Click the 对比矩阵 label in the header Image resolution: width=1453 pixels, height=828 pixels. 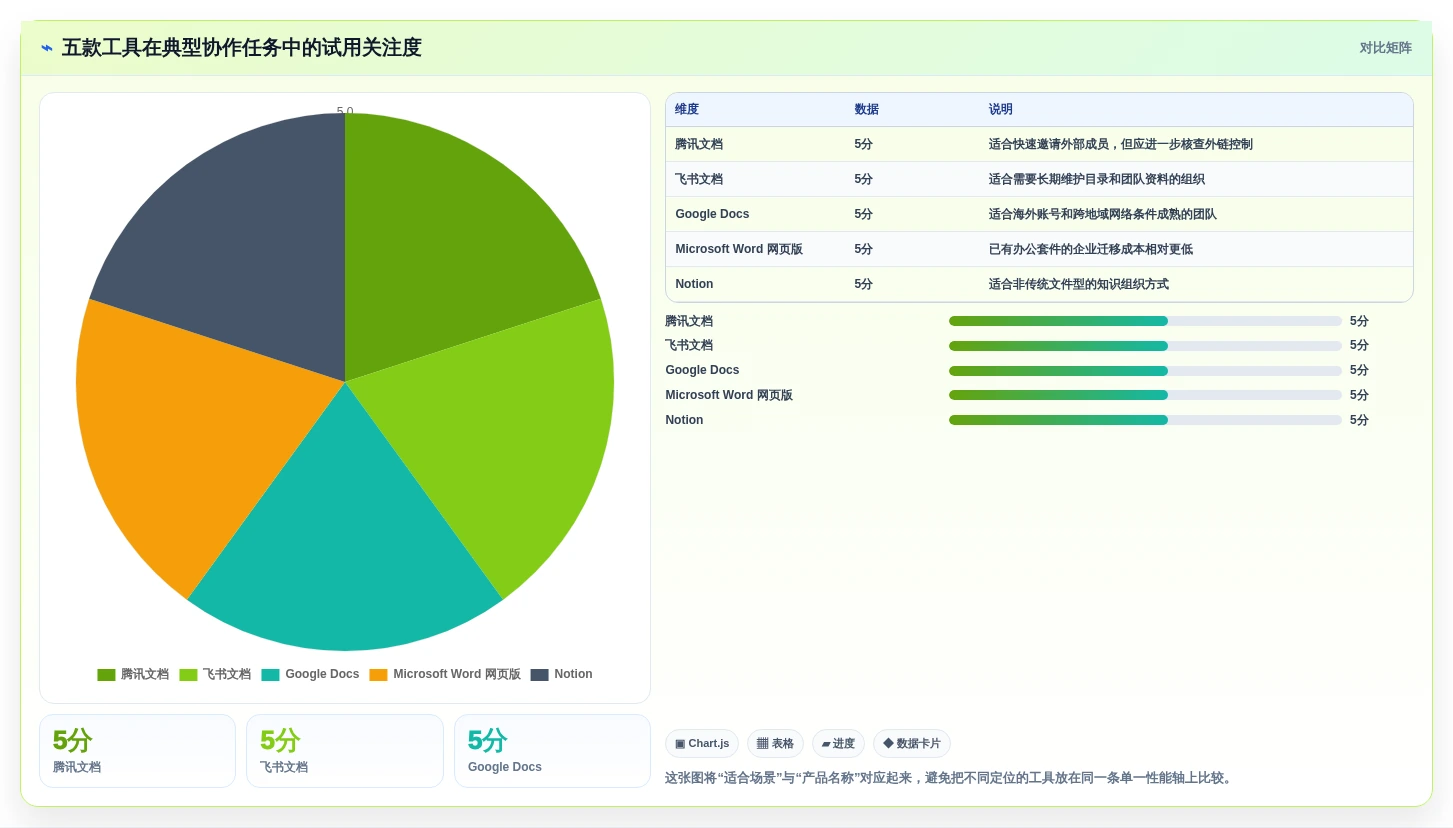(1385, 48)
